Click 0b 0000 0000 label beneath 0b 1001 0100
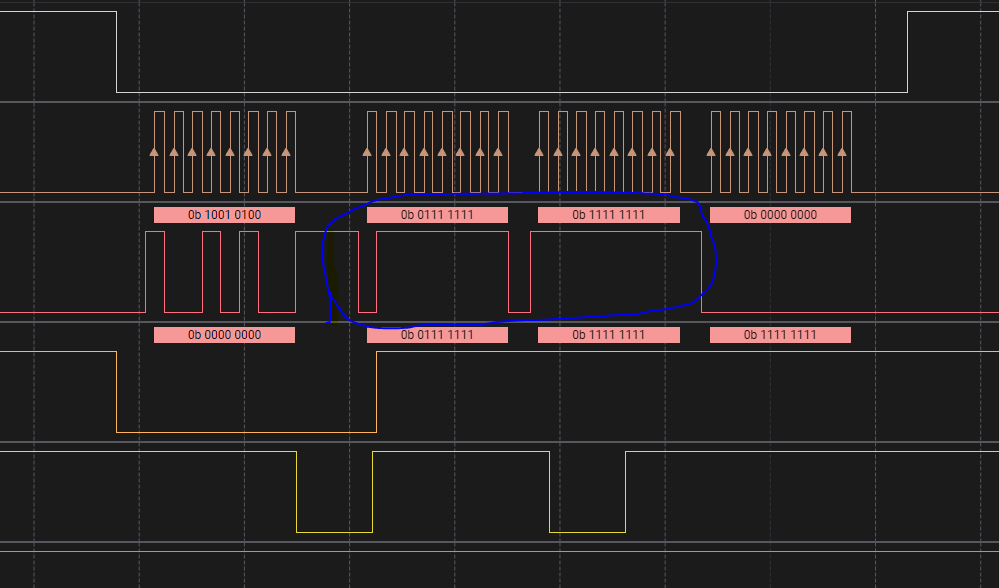The height and width of the screenshot is (588, 999). click(224, 335)
